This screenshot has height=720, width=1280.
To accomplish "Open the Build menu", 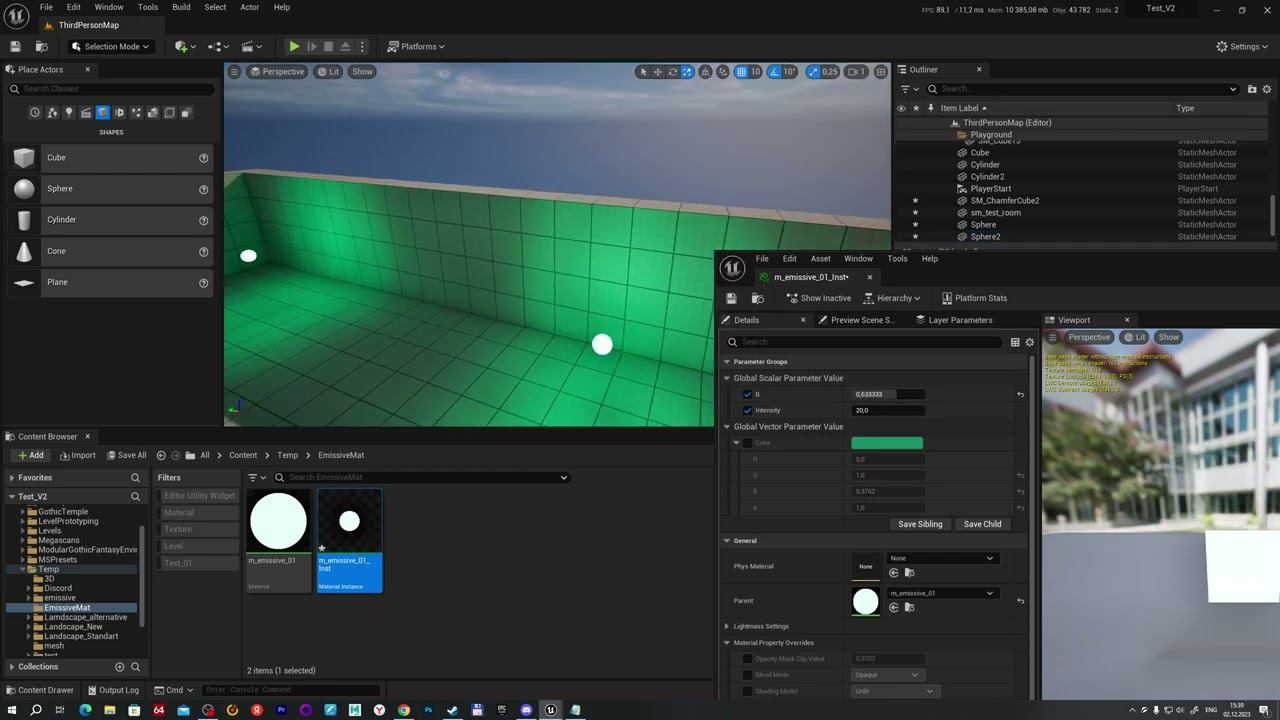I will 181,7.
